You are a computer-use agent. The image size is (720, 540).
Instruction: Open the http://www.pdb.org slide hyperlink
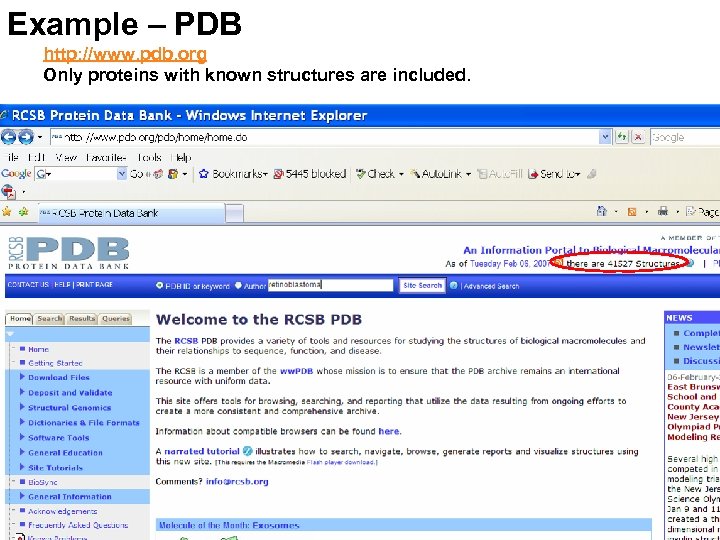[125, 54]
